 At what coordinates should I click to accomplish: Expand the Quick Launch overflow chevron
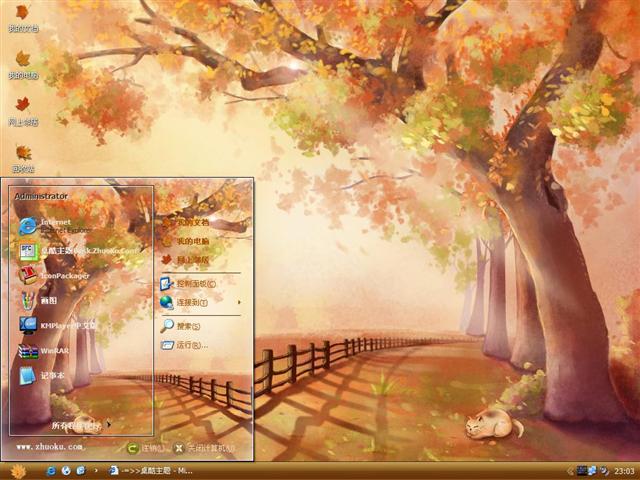click(x=96, y=471)
